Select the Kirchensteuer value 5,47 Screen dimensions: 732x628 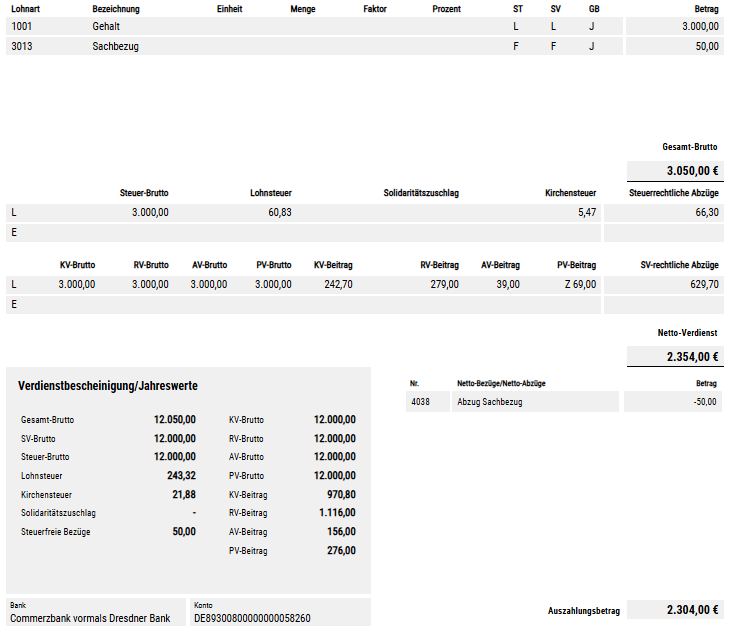[x=586, y=212]
